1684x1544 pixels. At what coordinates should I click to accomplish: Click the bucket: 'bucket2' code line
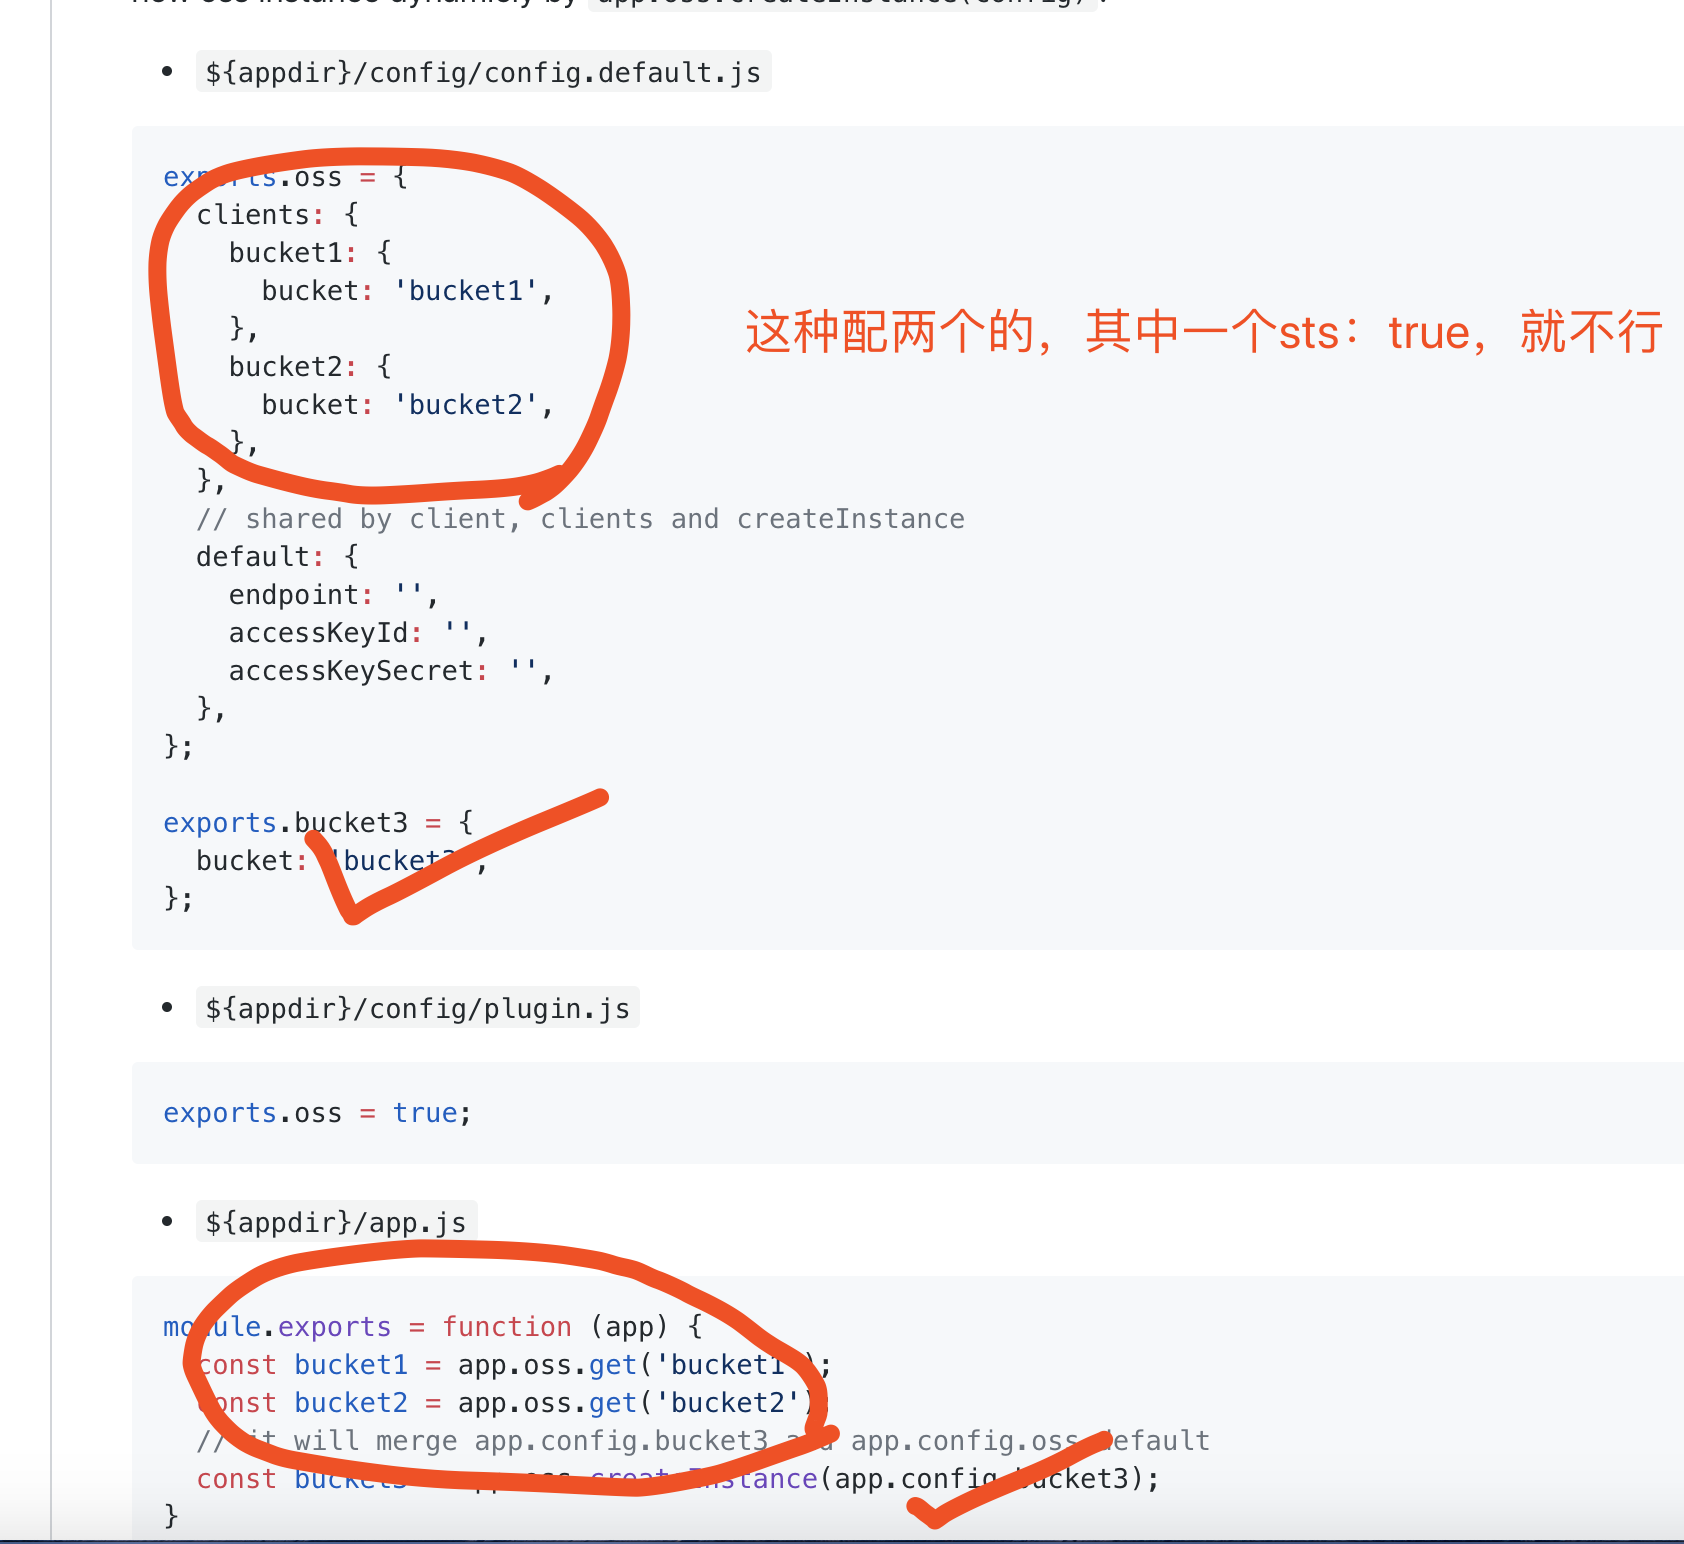[x=408, y=405]
